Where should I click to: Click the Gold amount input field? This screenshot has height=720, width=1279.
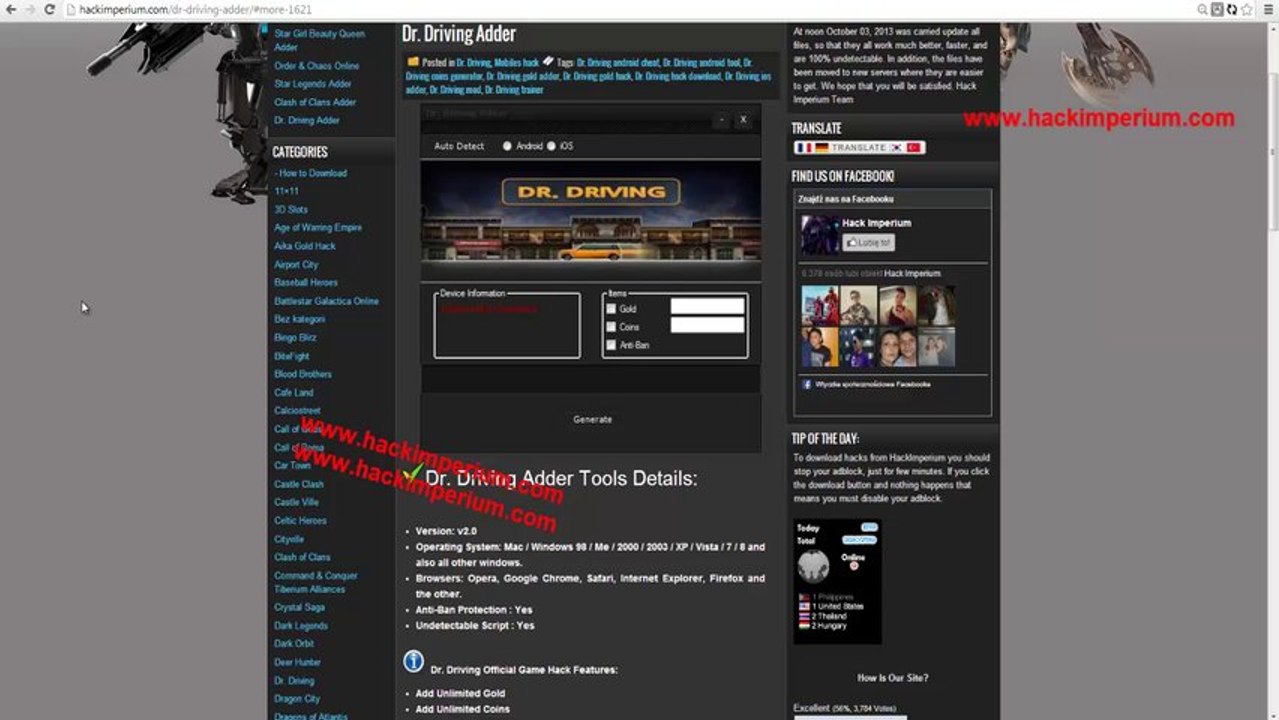(707, 306)
